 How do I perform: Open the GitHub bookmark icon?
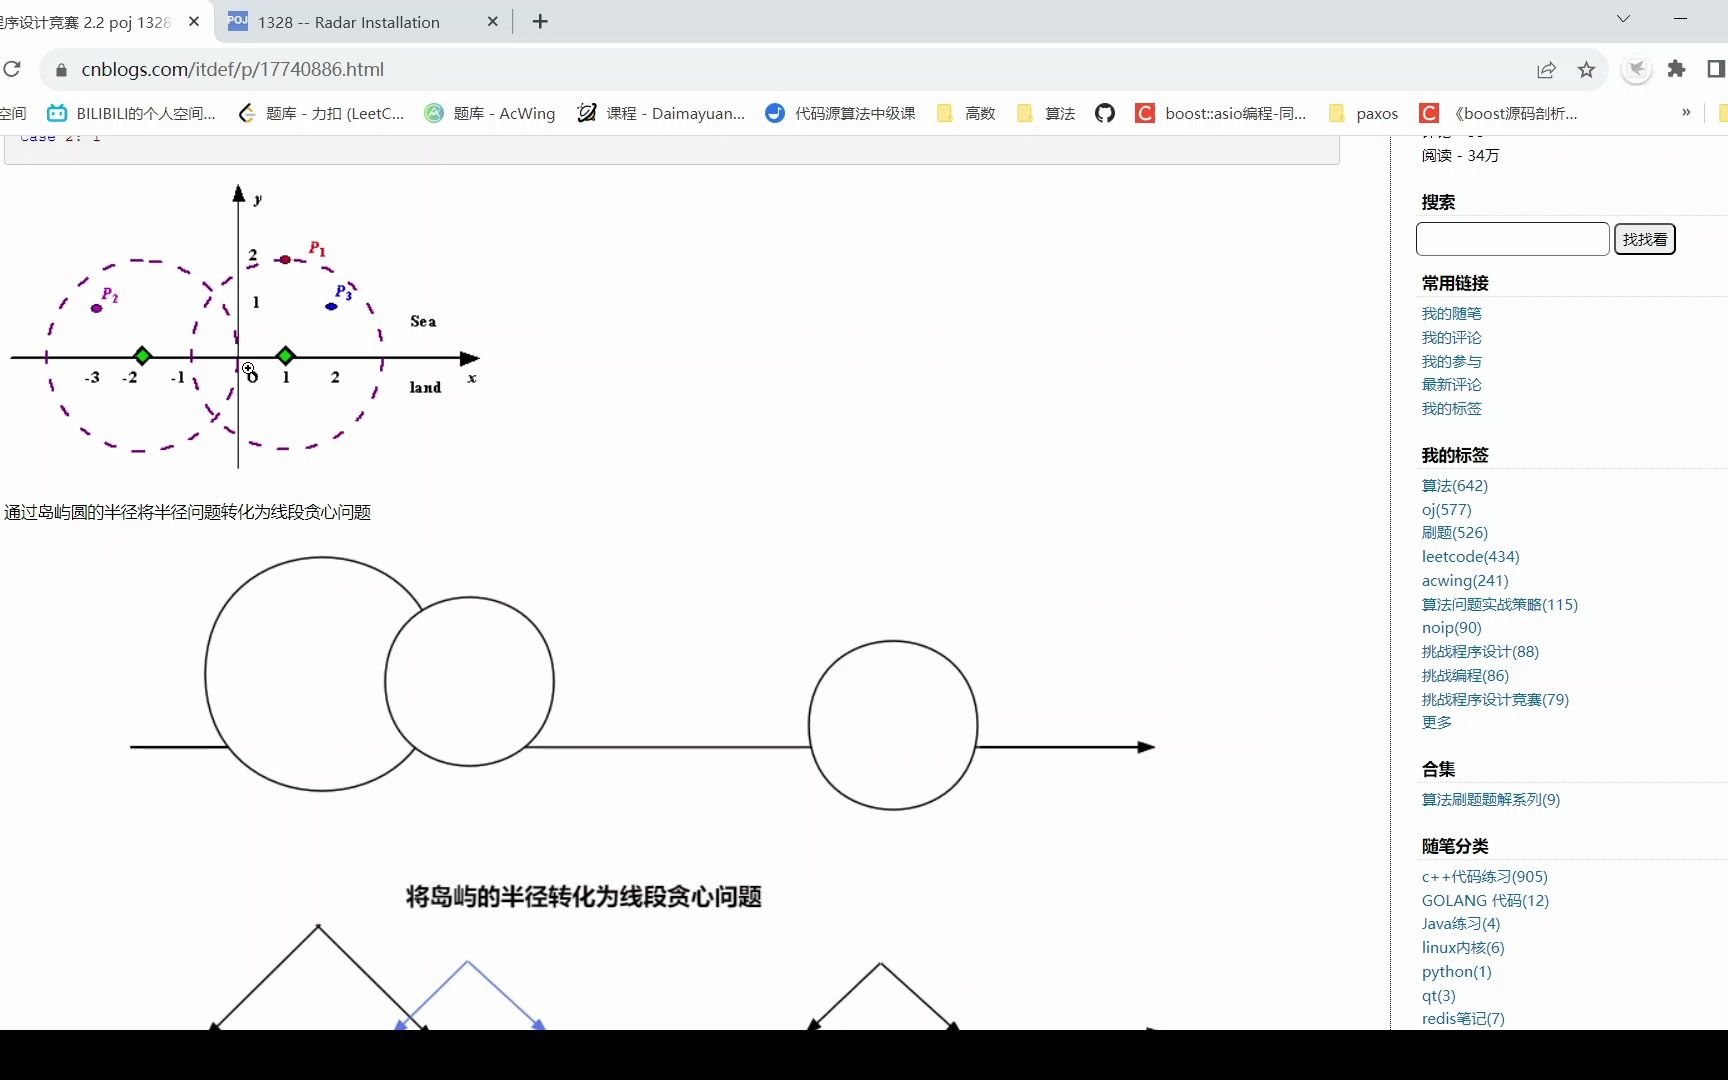click(x=1104, y=113)
